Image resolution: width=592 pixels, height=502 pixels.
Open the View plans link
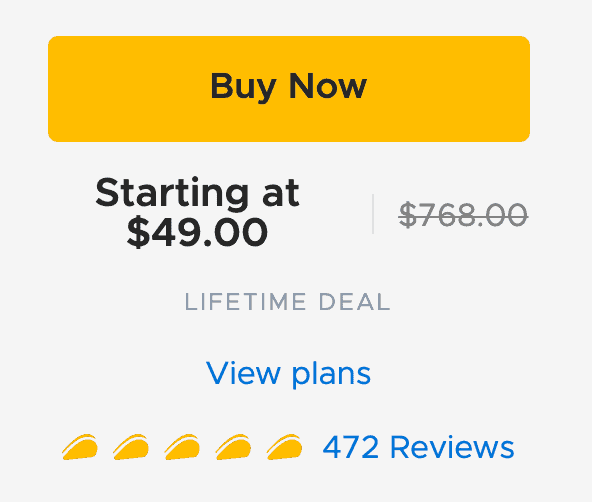point(288,374)
